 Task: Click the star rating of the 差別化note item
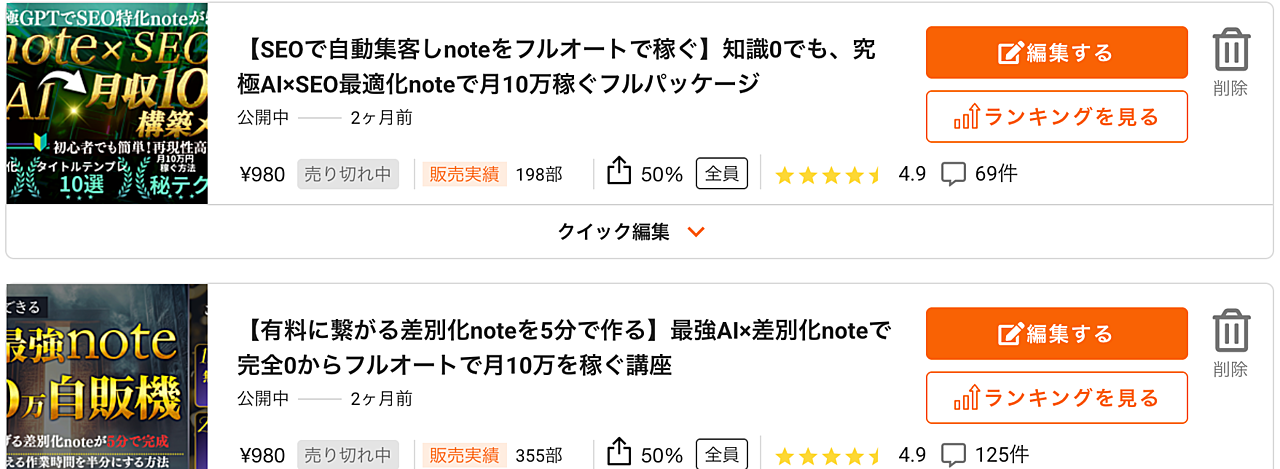[x=828, y=457]
